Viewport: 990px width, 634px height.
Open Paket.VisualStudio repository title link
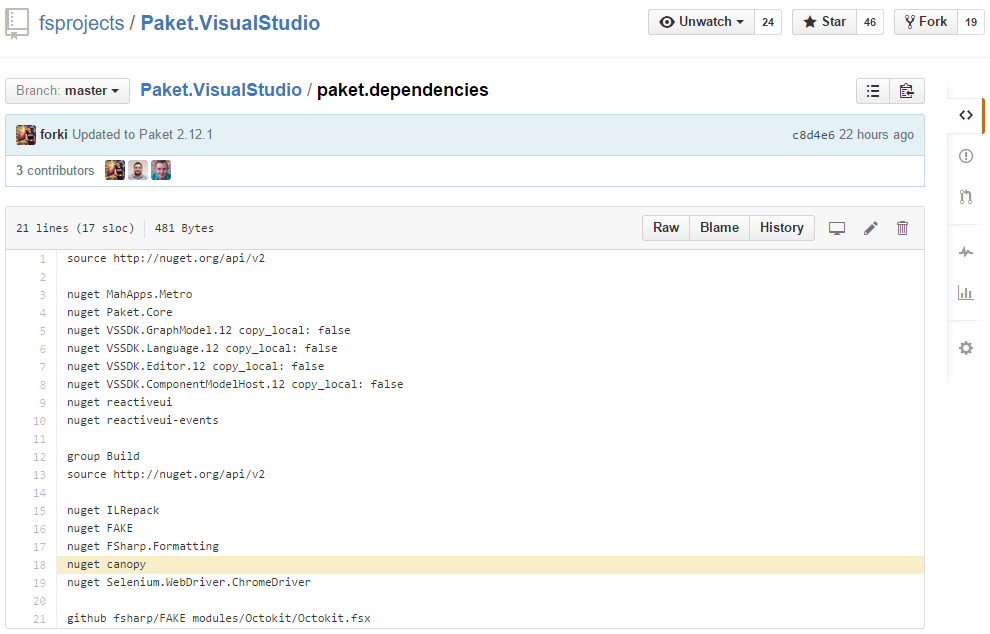click(230, 23)
